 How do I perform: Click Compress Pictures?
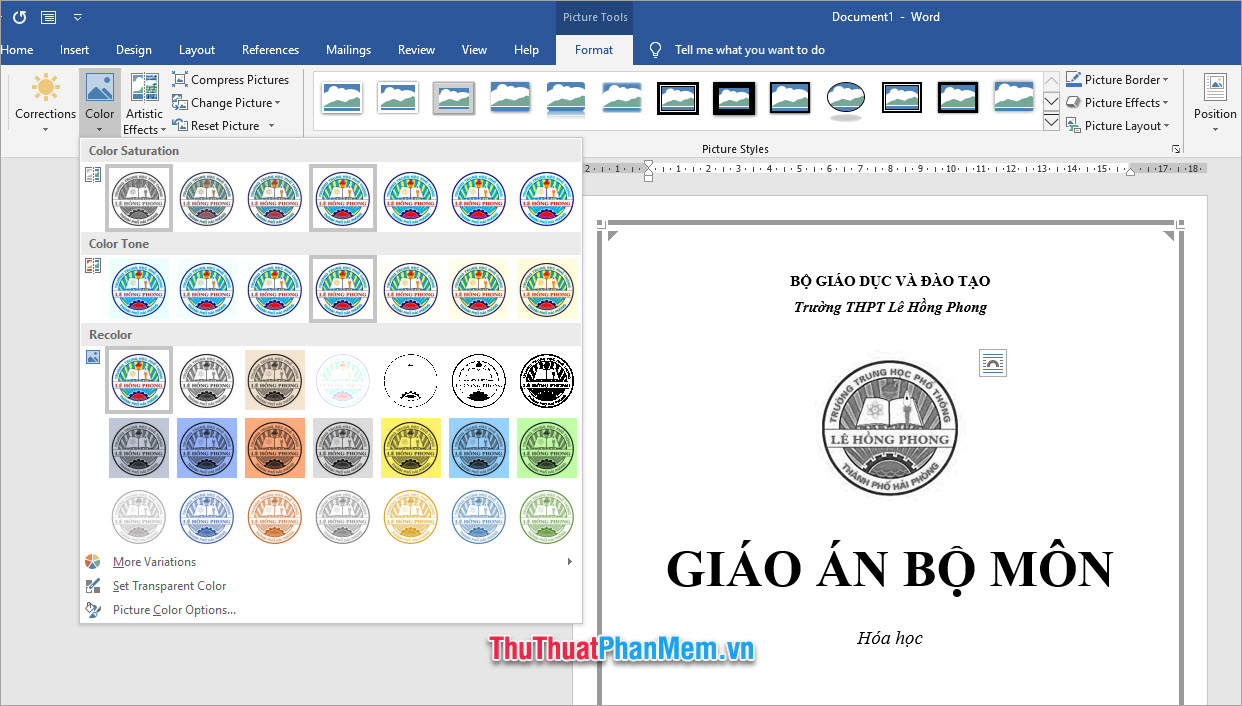[232, 79]
